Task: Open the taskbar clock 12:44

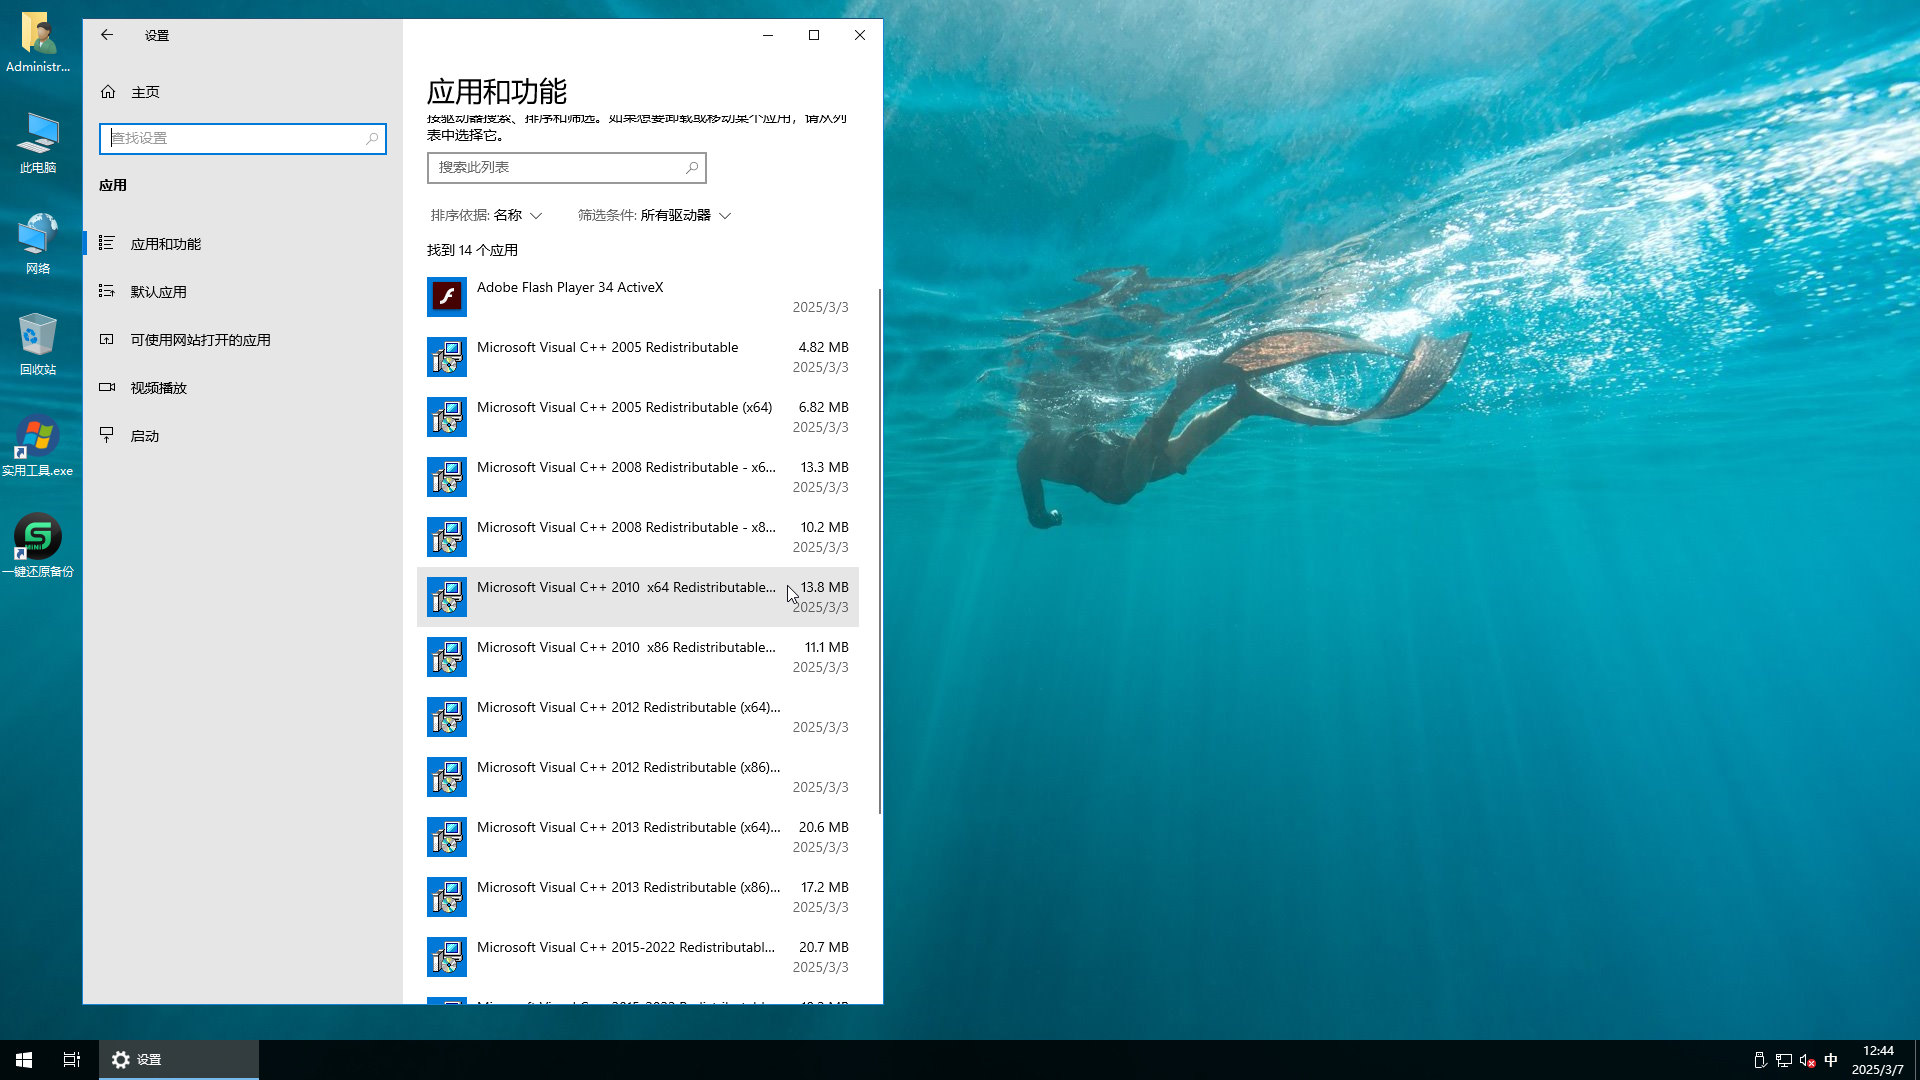Action: [x=1877, y=1060]
